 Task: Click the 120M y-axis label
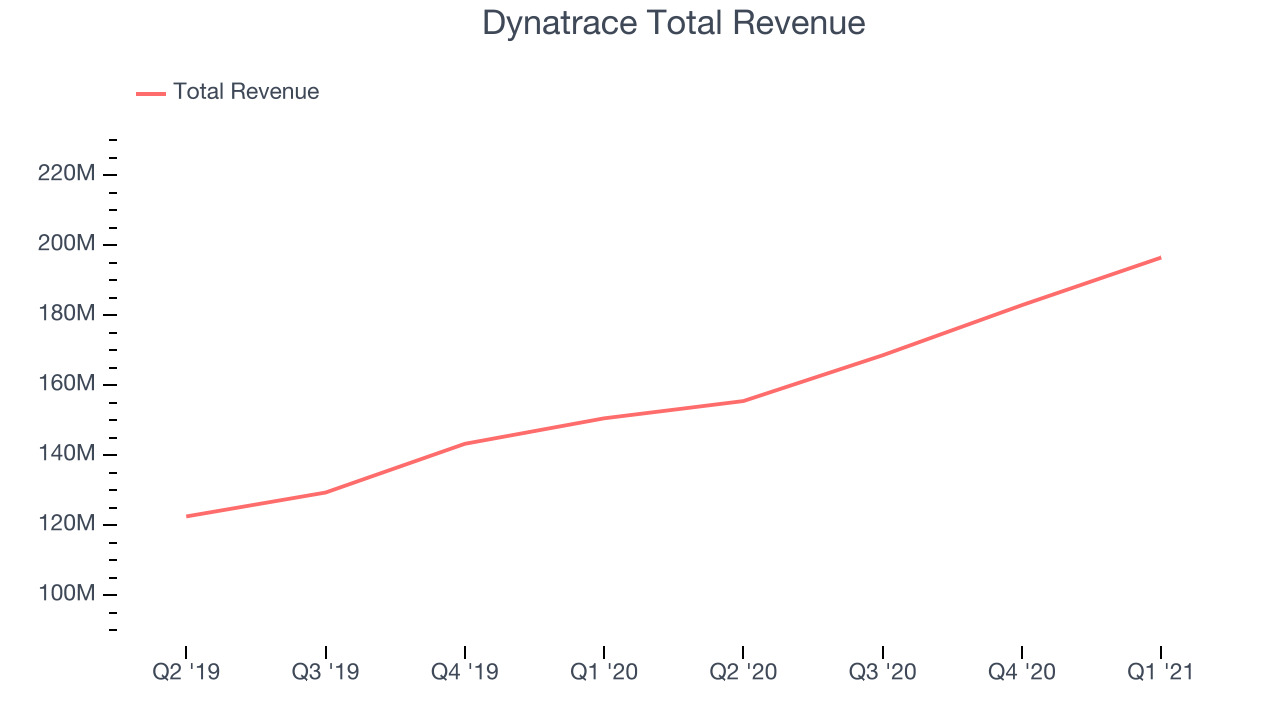pyautogui.click(x=67, y=524)
